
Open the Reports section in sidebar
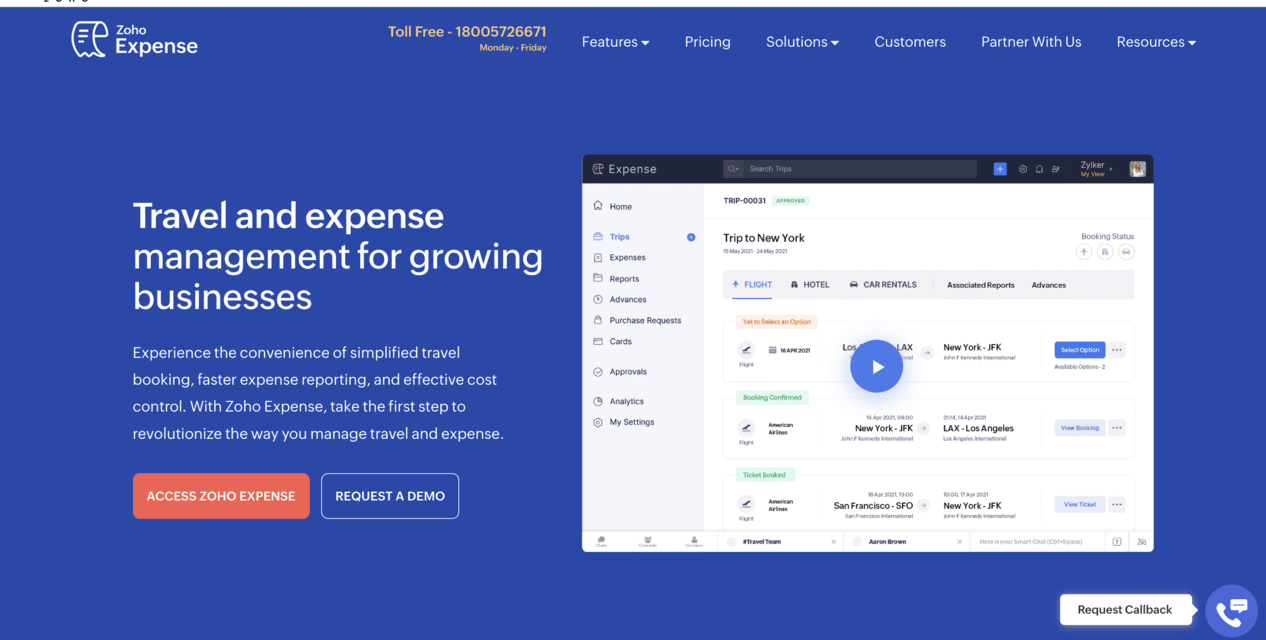[622, 278]
